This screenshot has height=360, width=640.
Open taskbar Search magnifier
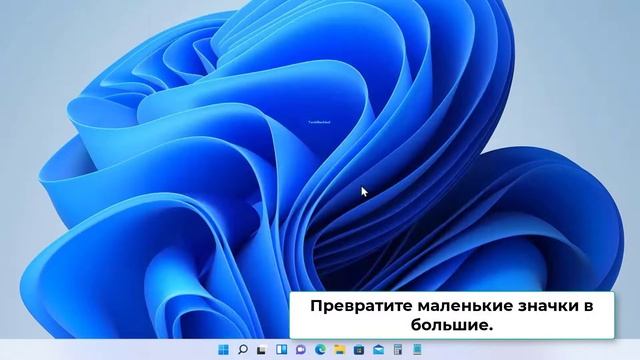click(243, 349)
